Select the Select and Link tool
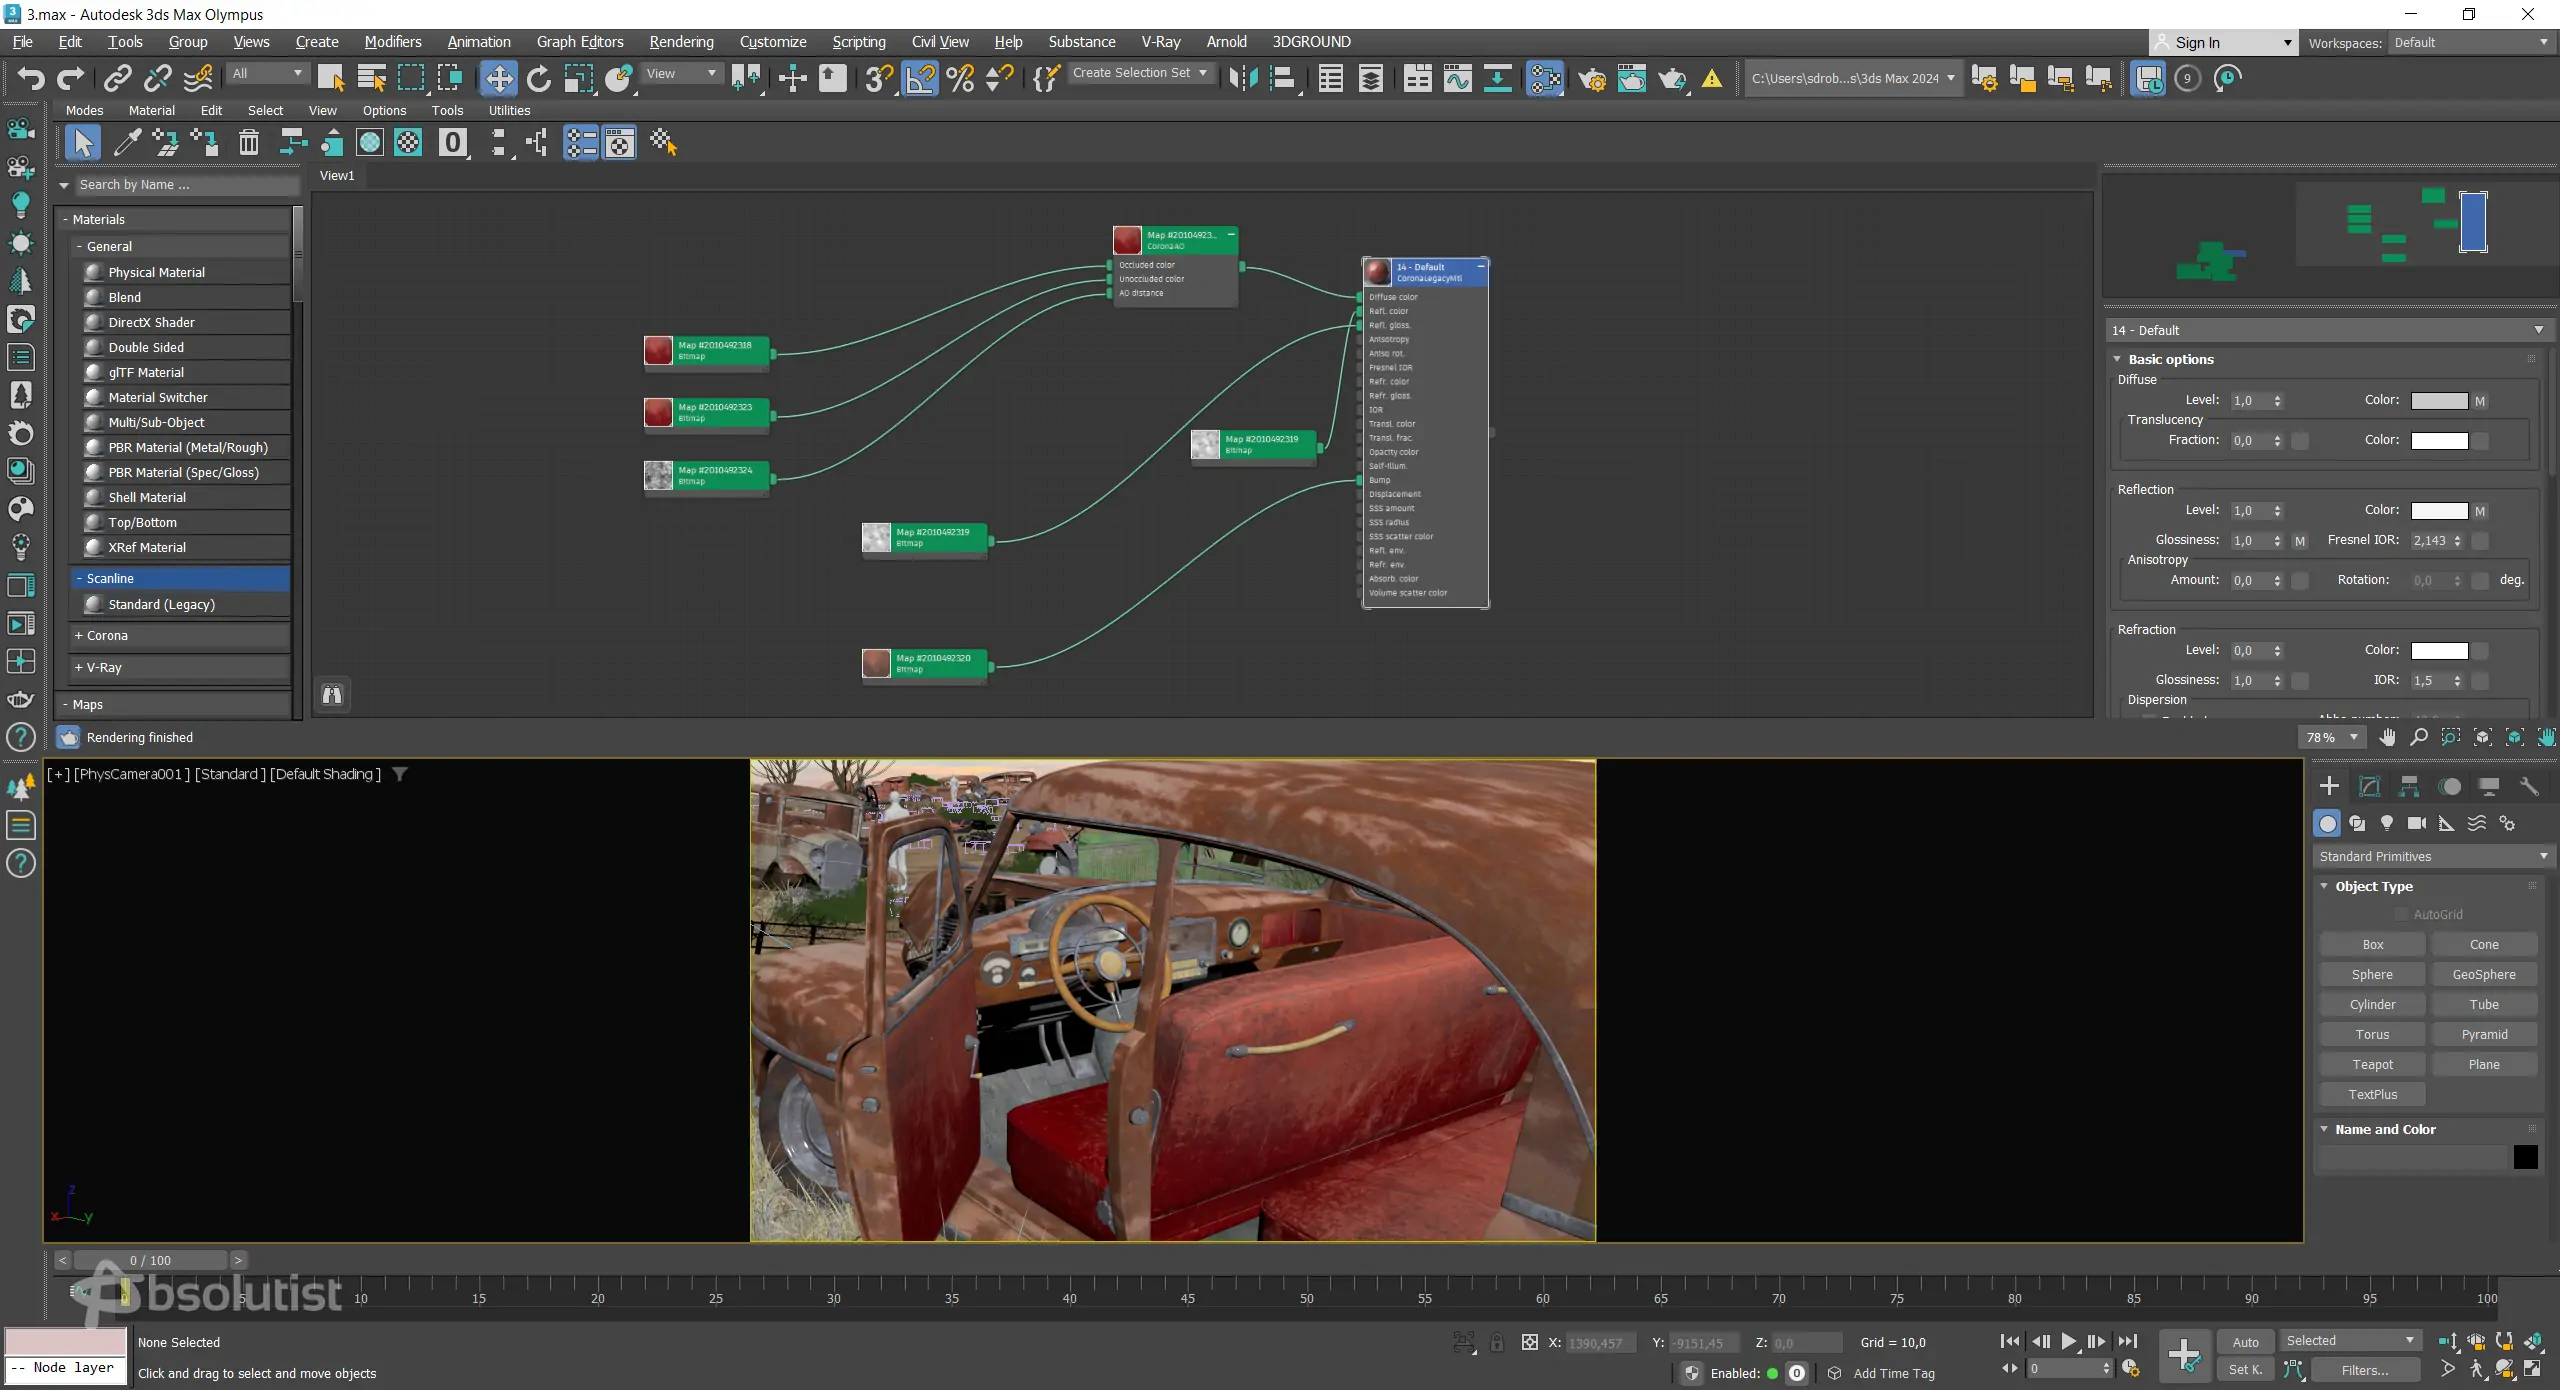The image size is (2560, 1390). 118,78
